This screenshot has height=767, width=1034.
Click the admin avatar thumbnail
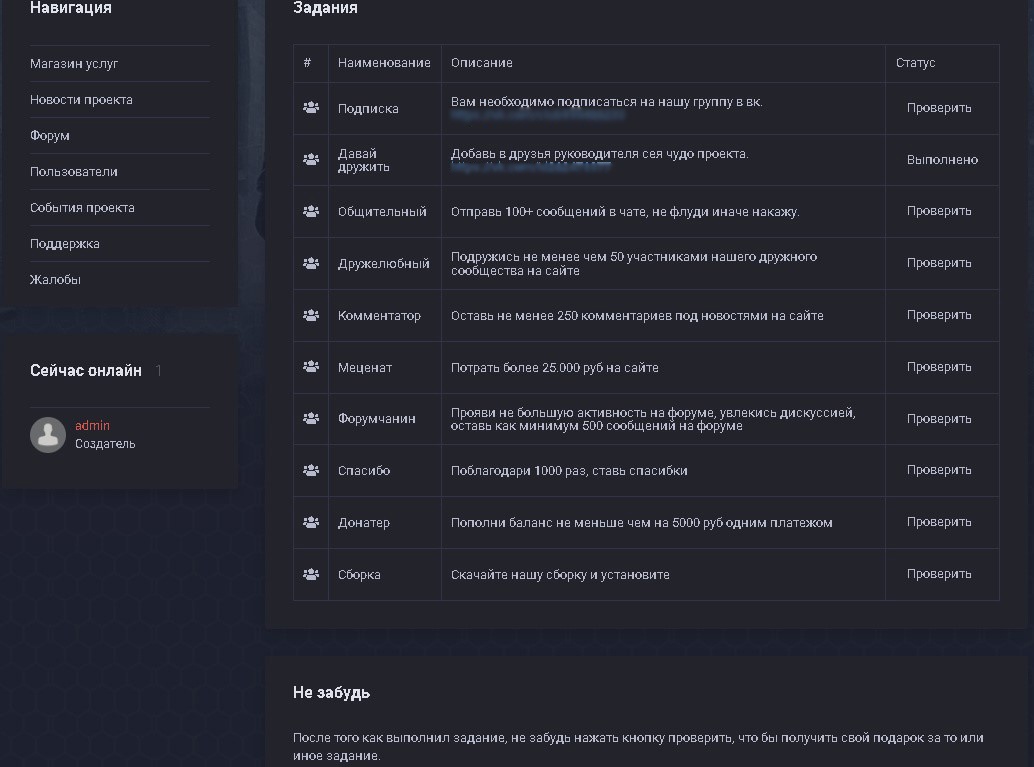click(48, 434)
